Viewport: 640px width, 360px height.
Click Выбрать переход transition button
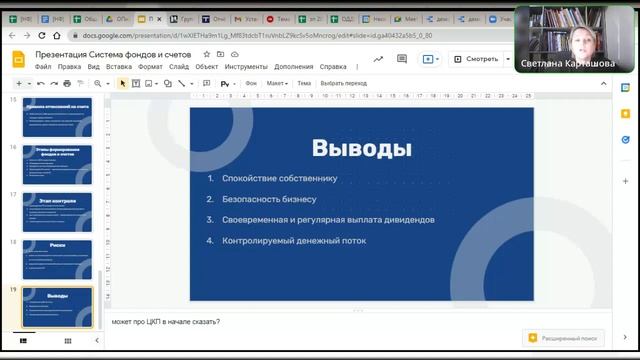click(x=344, y=83)
